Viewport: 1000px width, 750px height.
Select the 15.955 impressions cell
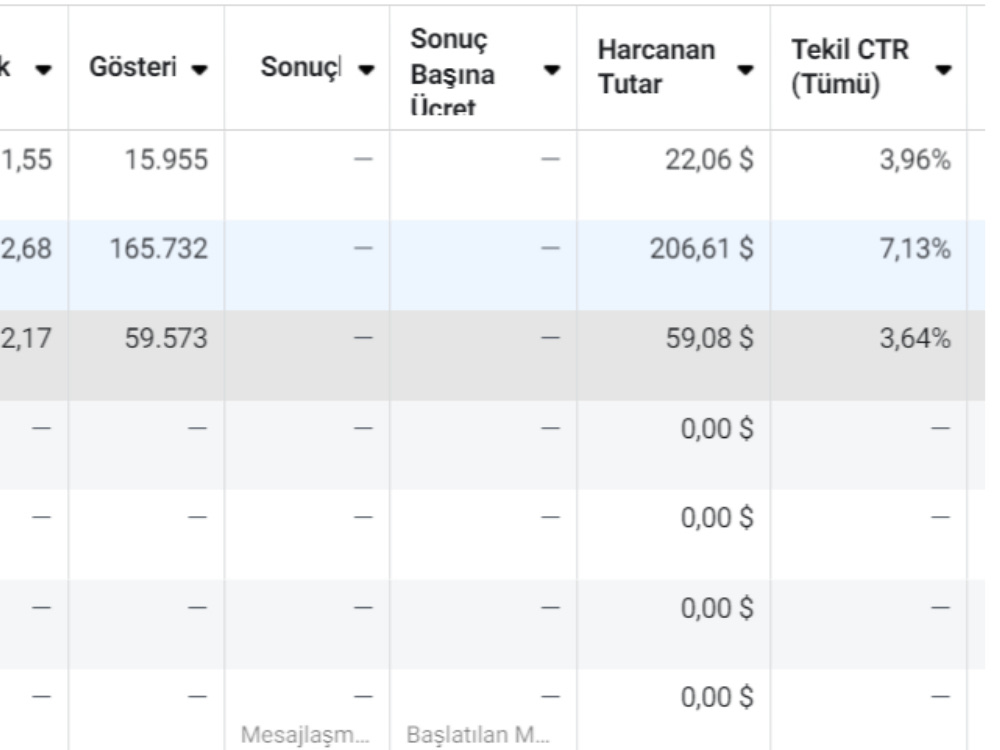166,159
